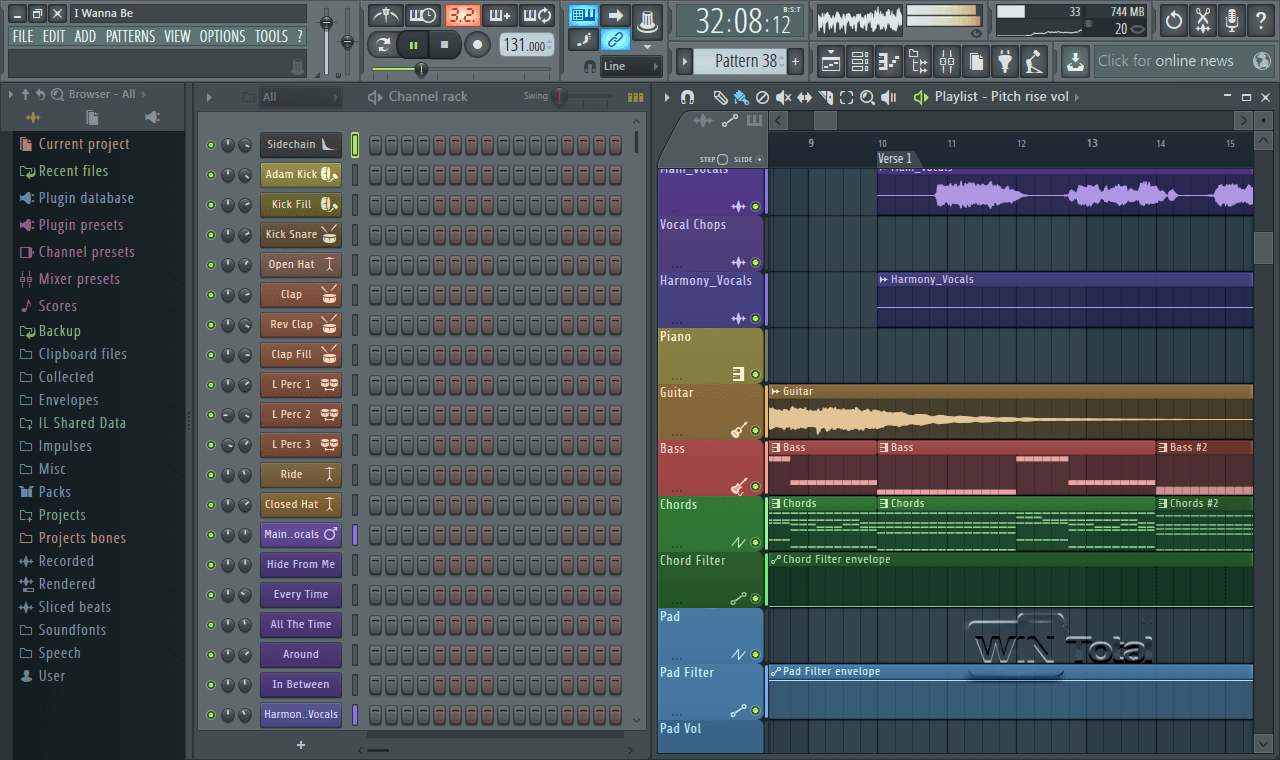Open the channel filter All dropdown
Screen dimensions: 1280x760
299,97
